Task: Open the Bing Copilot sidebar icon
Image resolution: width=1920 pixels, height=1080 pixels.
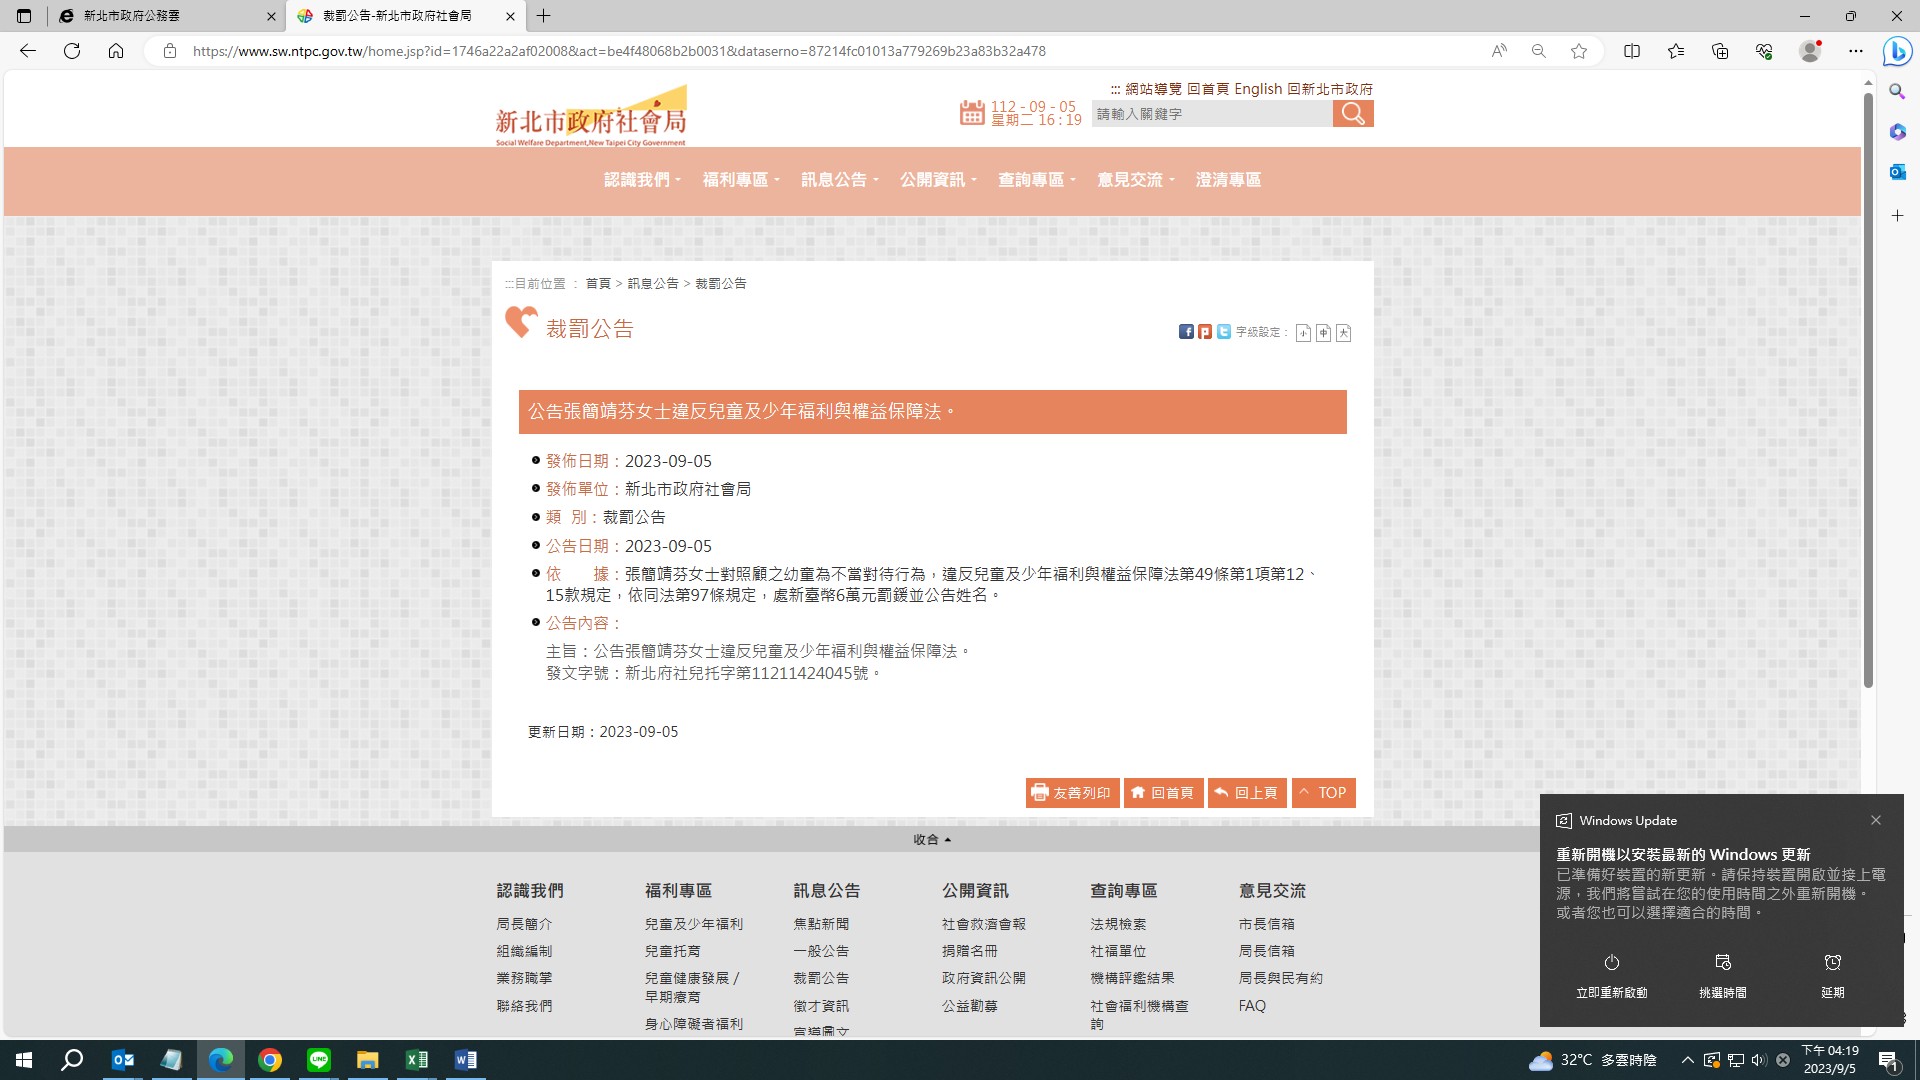Action: pos(1897,51)
